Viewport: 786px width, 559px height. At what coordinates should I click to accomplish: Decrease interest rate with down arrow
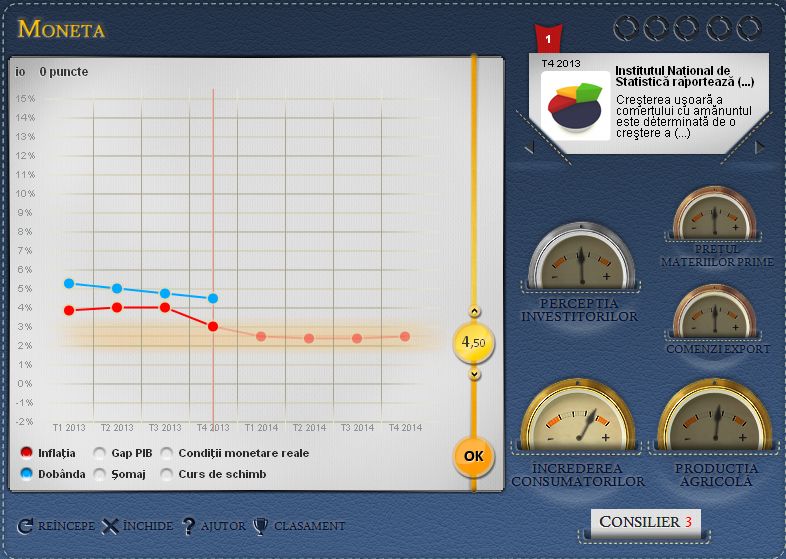[x=474, y=374]
